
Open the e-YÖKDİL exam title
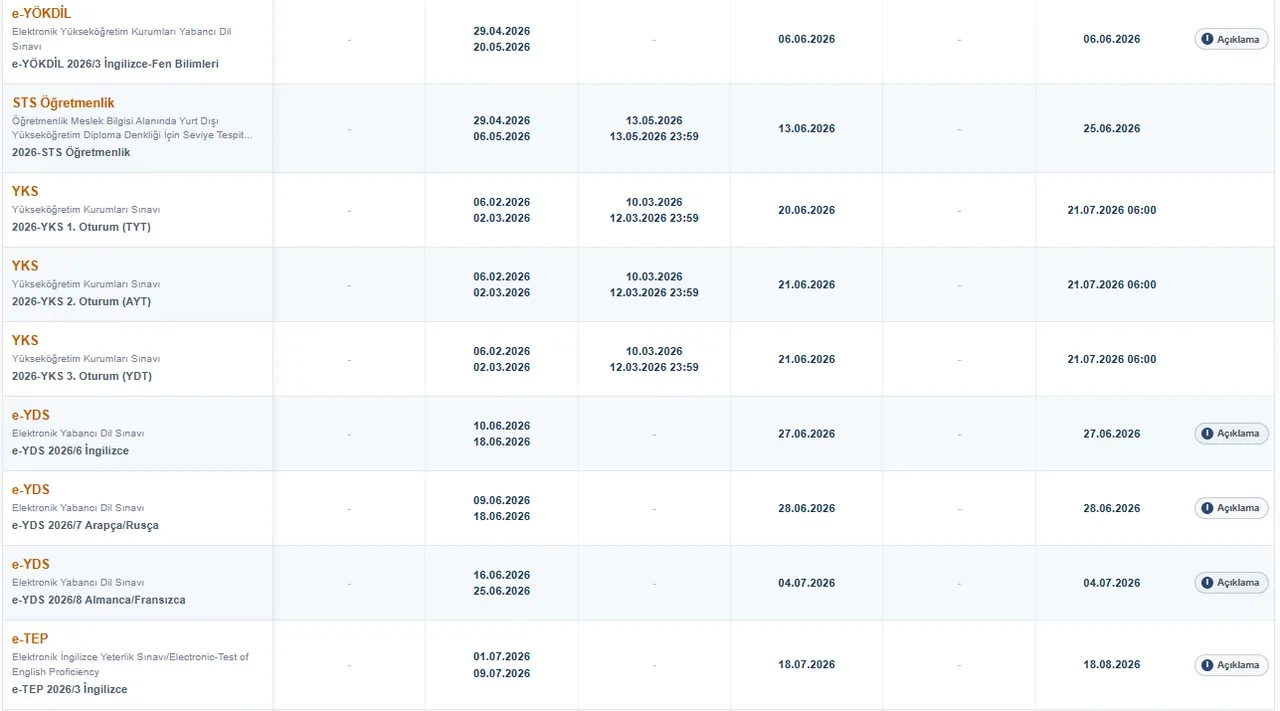(x=41, y=13)
